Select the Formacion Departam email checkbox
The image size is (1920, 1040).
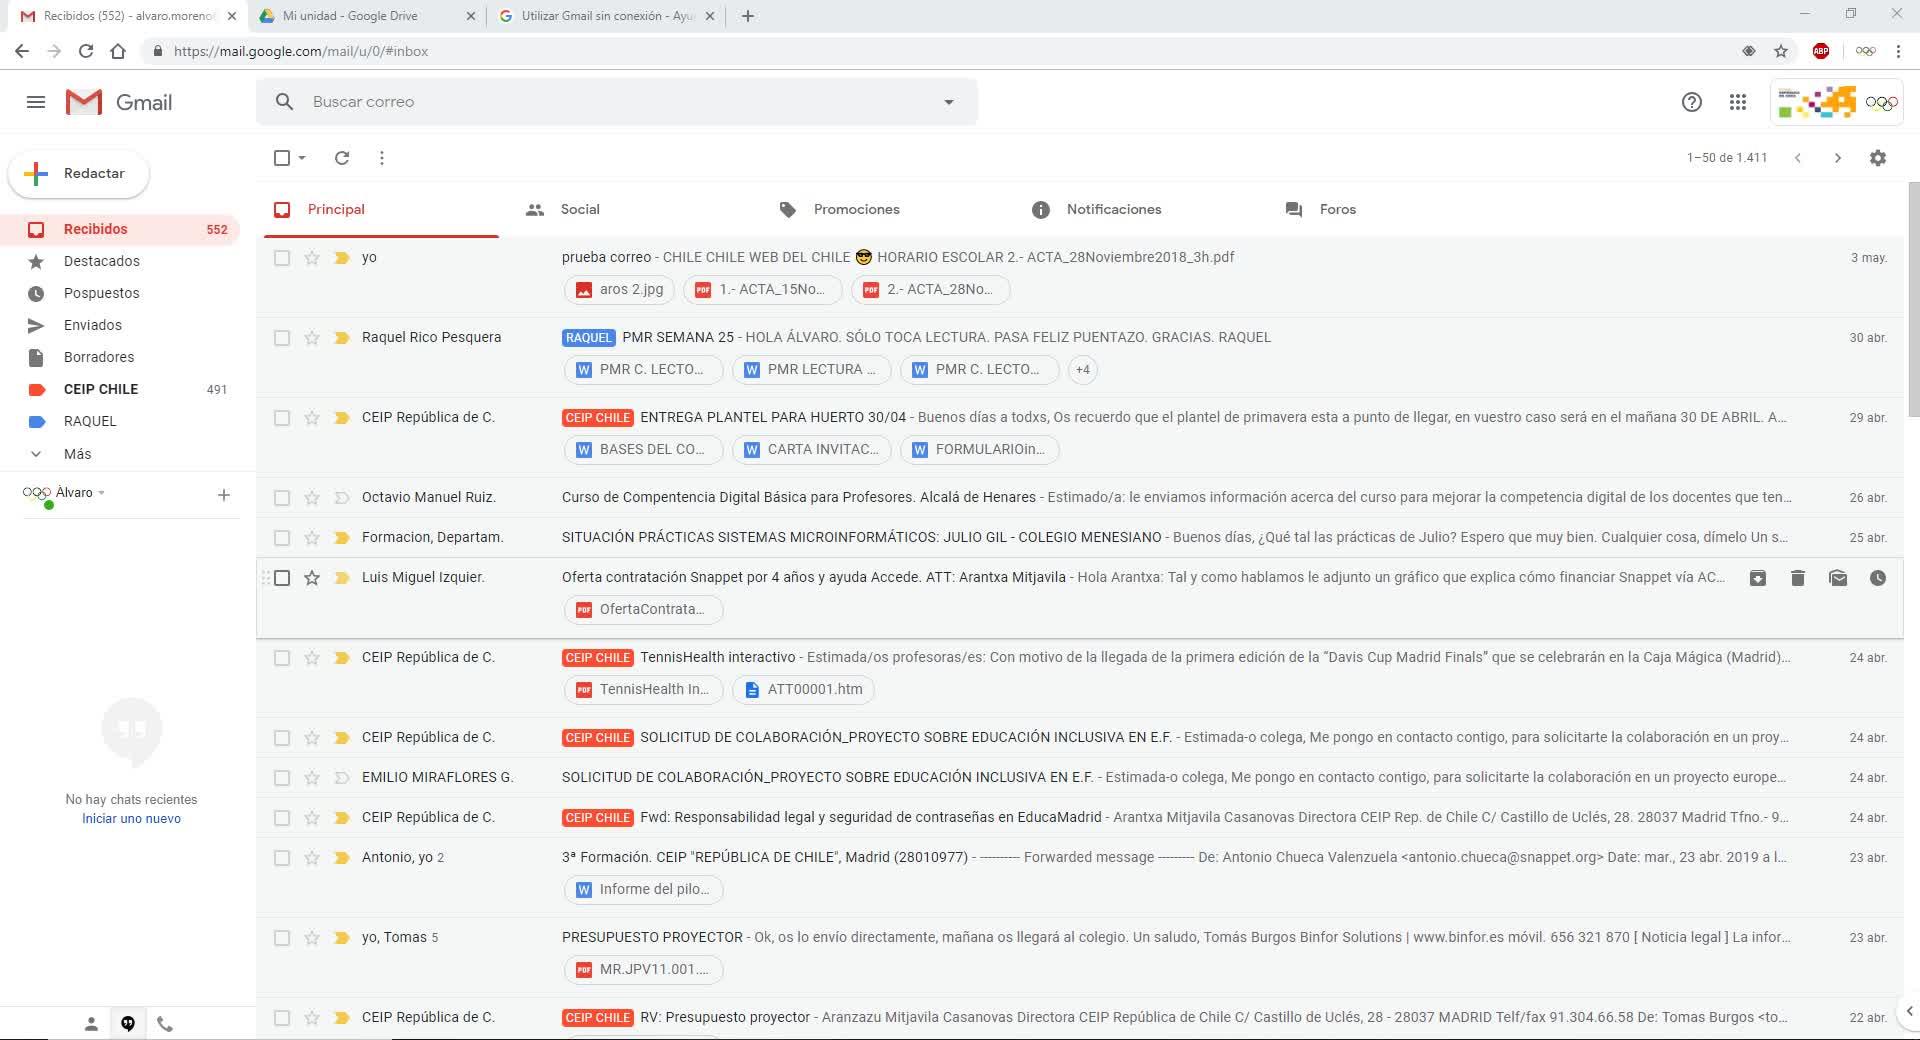pyautogui.click(x=282, y=538)
